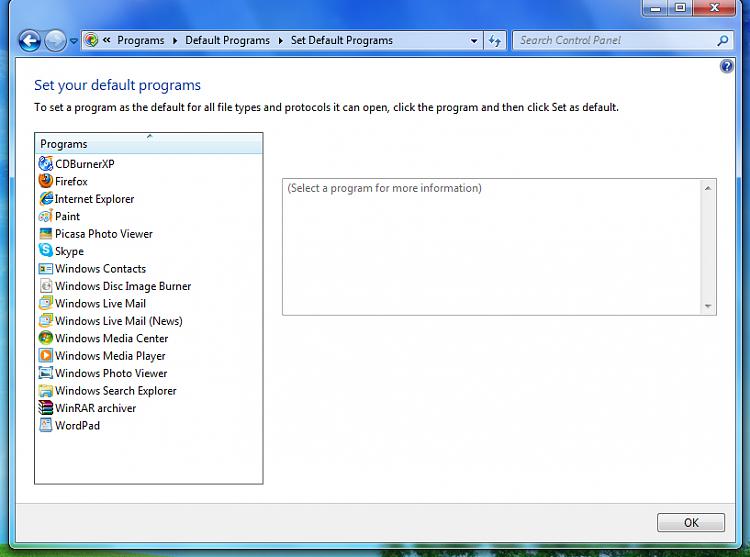The width and height of the screenshot is (750, 557).
Task: Select Picasa Photo Viewer by its name
Action: [x=104, y=234]
